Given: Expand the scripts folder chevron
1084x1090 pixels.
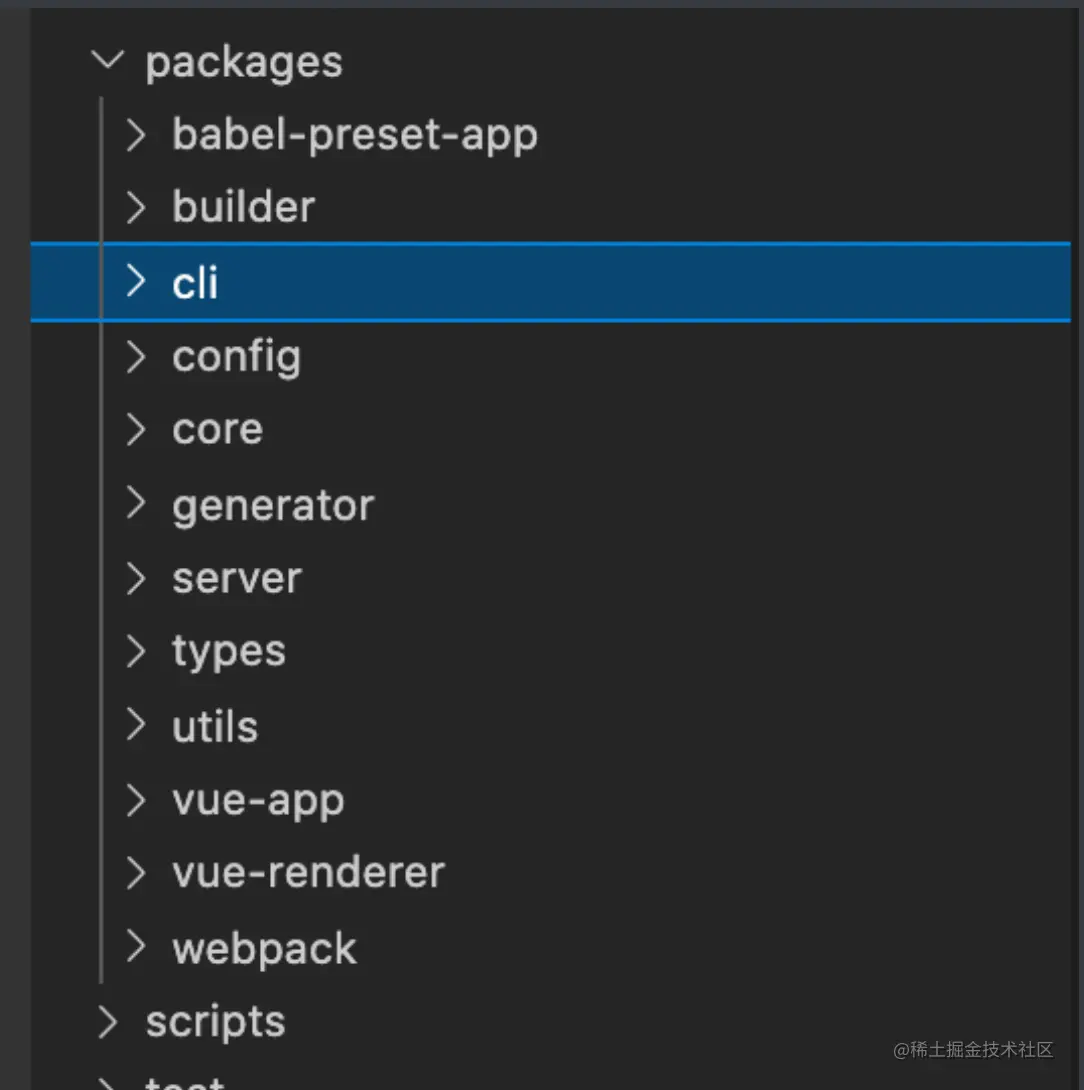Looking at the screenshot, I should (108, 1021).
